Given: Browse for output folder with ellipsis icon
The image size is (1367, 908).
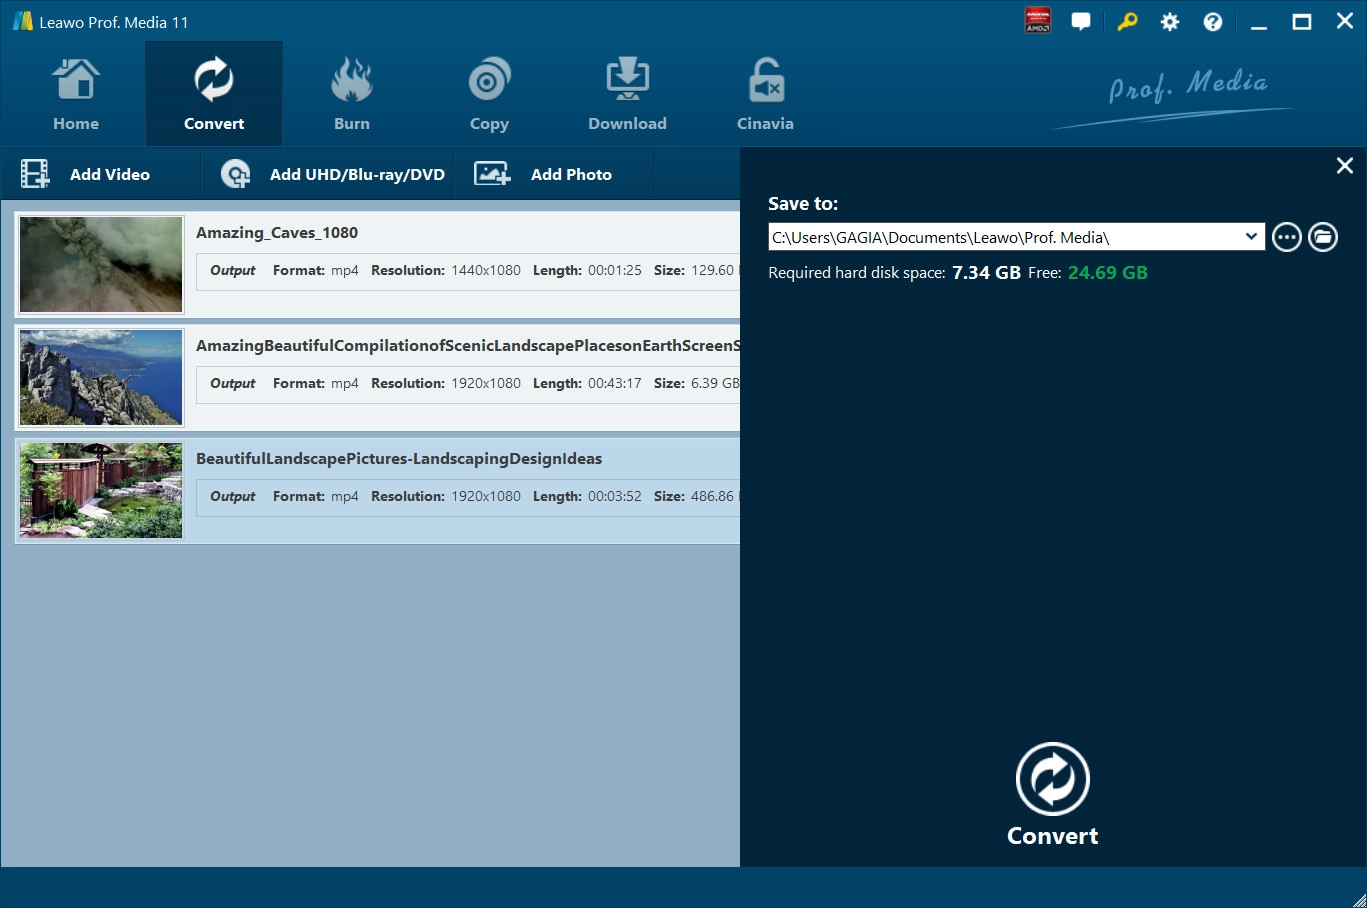Looking at the screenshot, I should tap(1286, 237).
